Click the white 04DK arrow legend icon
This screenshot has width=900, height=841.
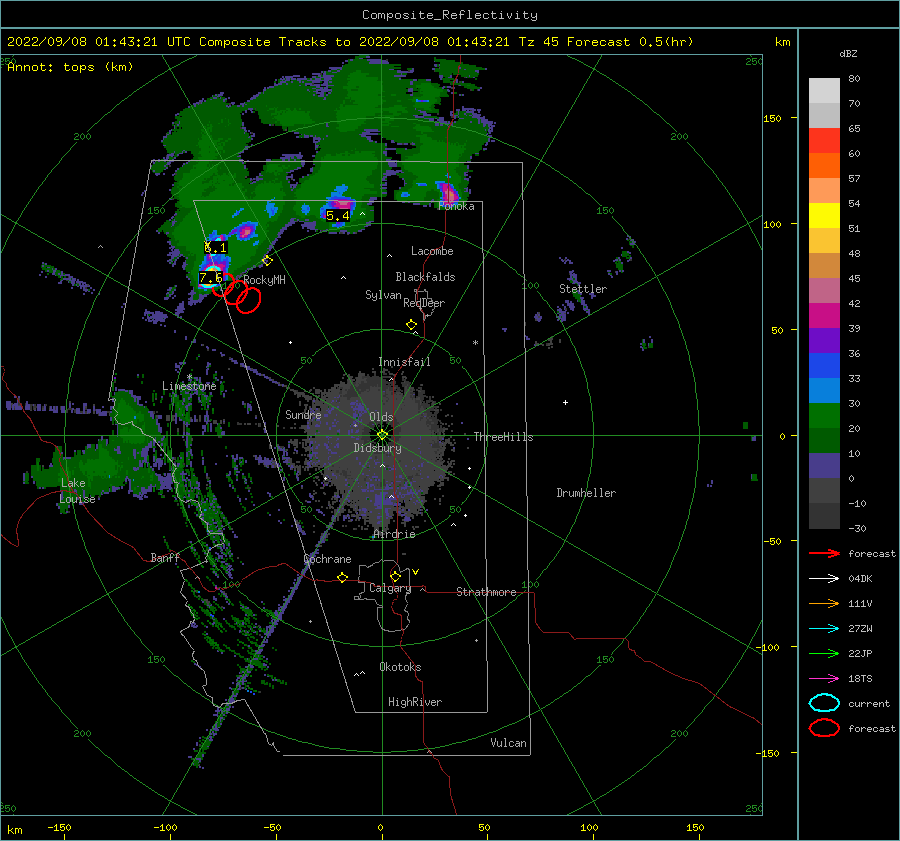(x=824, y=578)
